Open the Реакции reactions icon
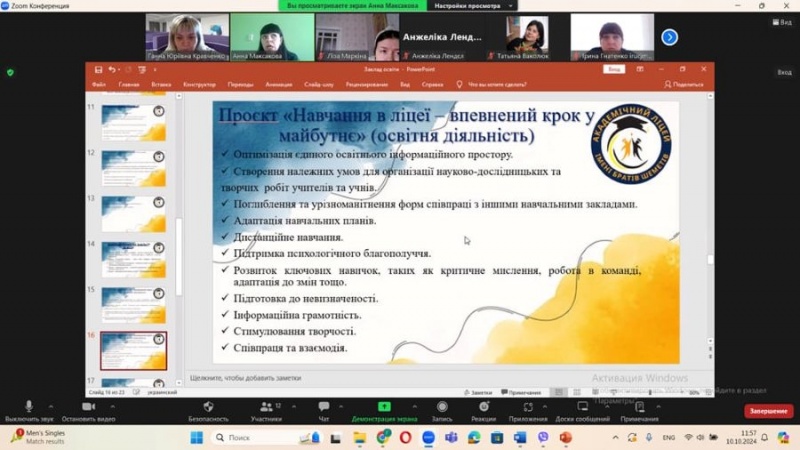800x450 pixels. click(x=483, y=409)
